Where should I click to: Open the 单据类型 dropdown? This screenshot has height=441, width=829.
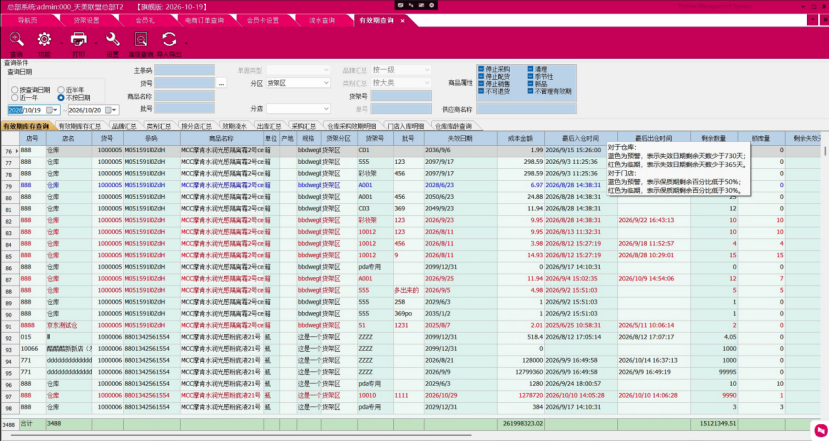click(298, 70)
